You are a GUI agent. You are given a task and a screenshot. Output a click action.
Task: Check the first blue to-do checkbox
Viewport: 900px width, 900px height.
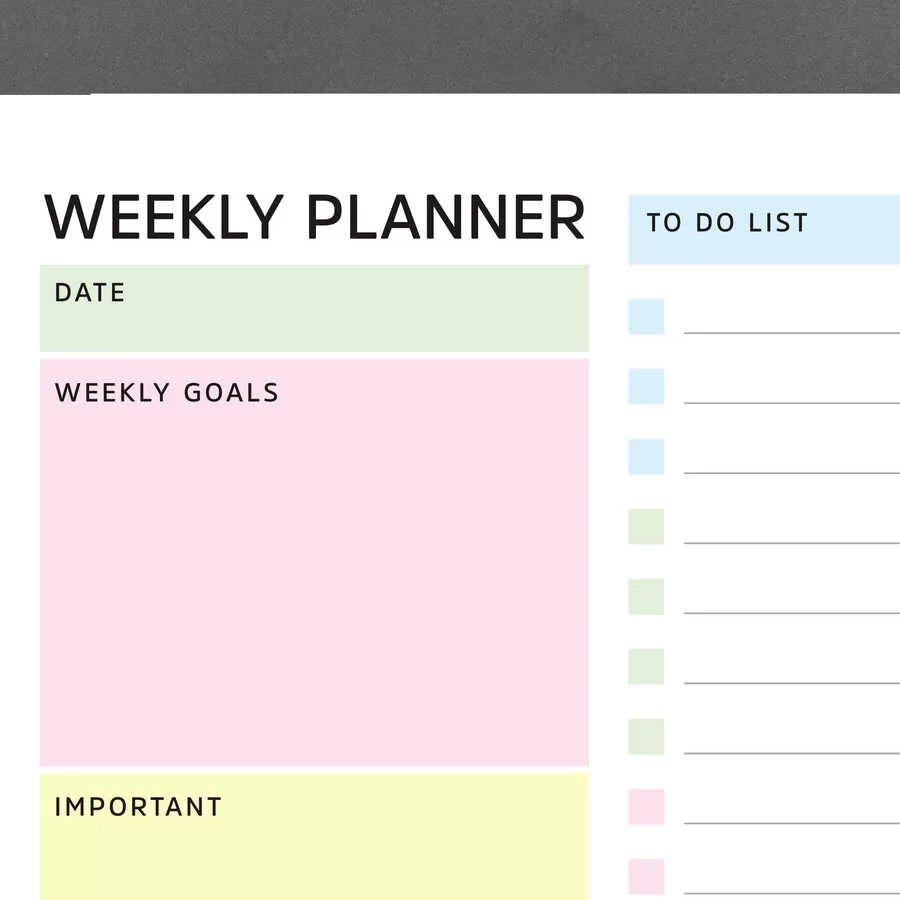[646, 316]
